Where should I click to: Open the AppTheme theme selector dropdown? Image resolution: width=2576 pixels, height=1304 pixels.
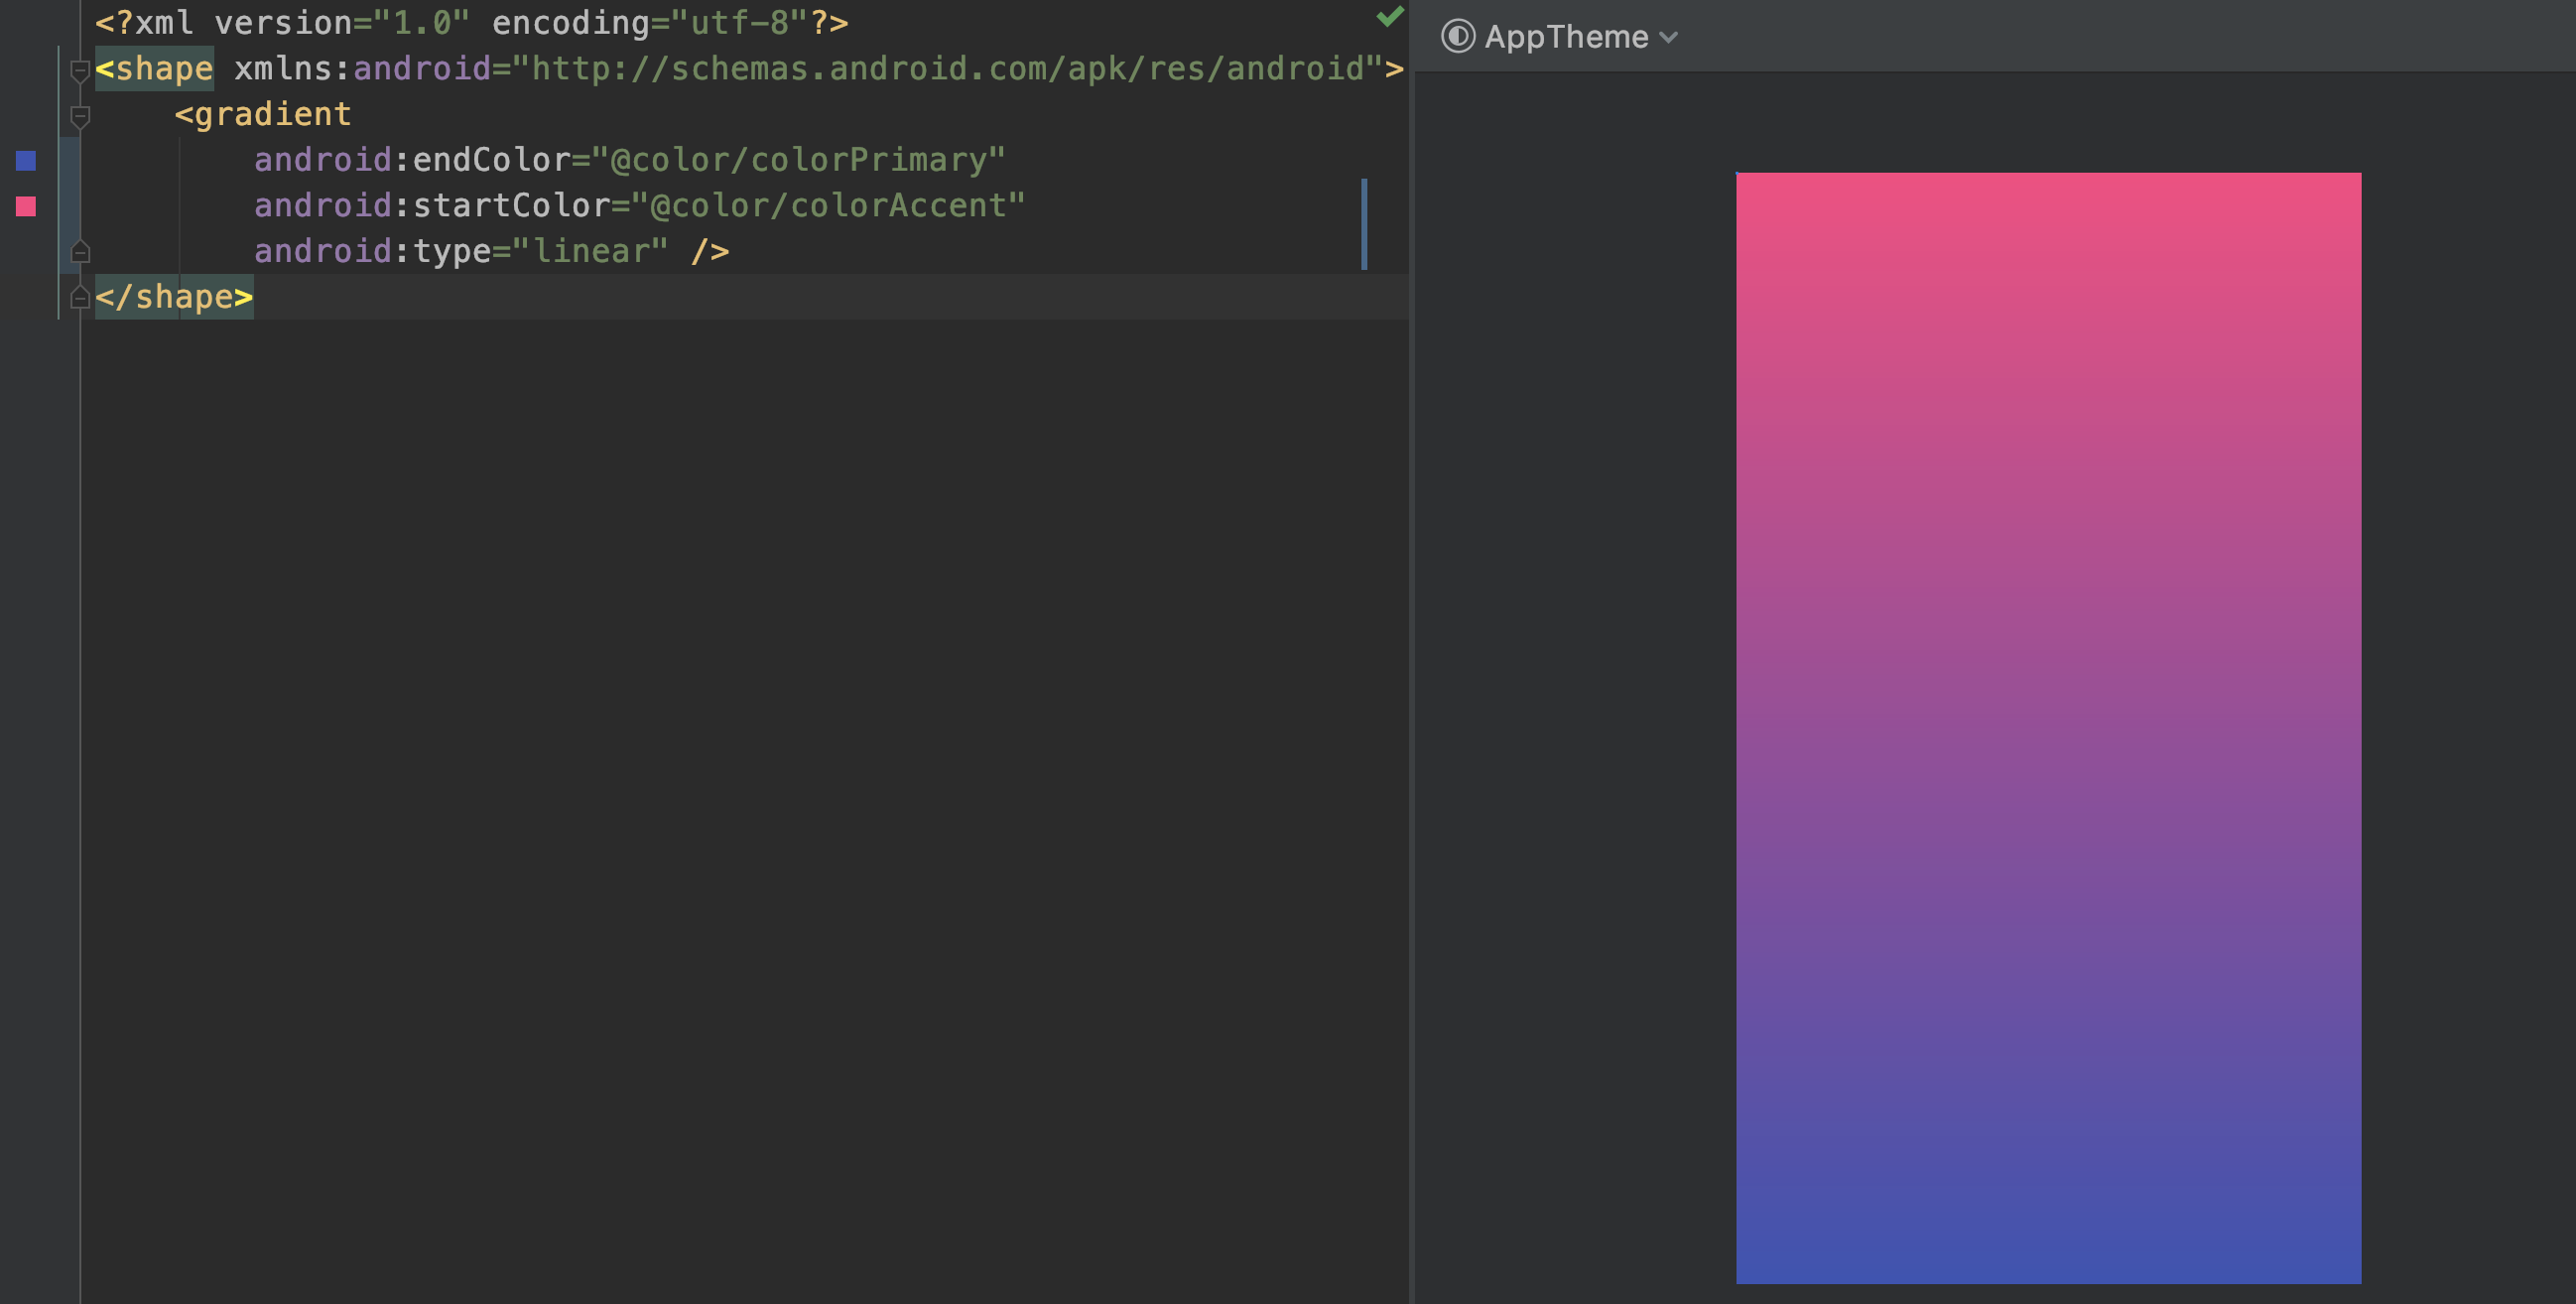(1666, 38)
